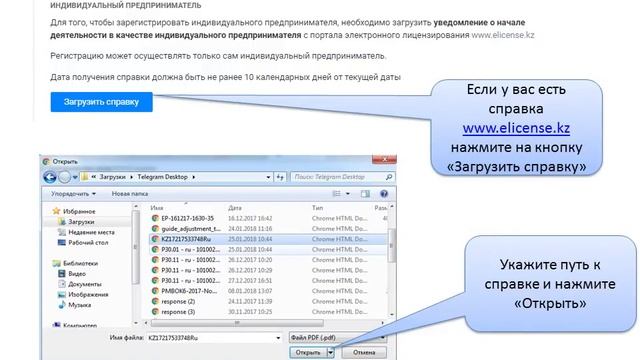The height and width of the screenshot is (360, 640).
Task: Click Chrome icon of PMBOK6-2017 file
Action: coord(155,291)
